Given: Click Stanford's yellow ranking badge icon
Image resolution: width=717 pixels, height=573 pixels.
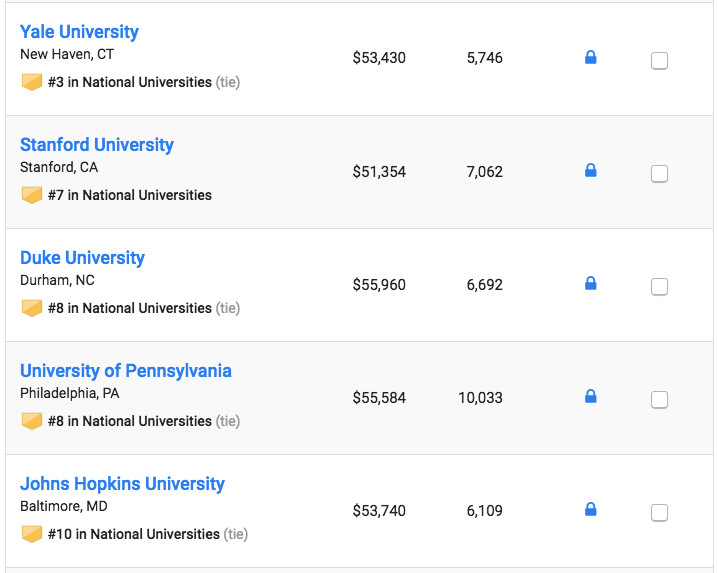Looking at the screenshot, I should click(x=32, y=195).
